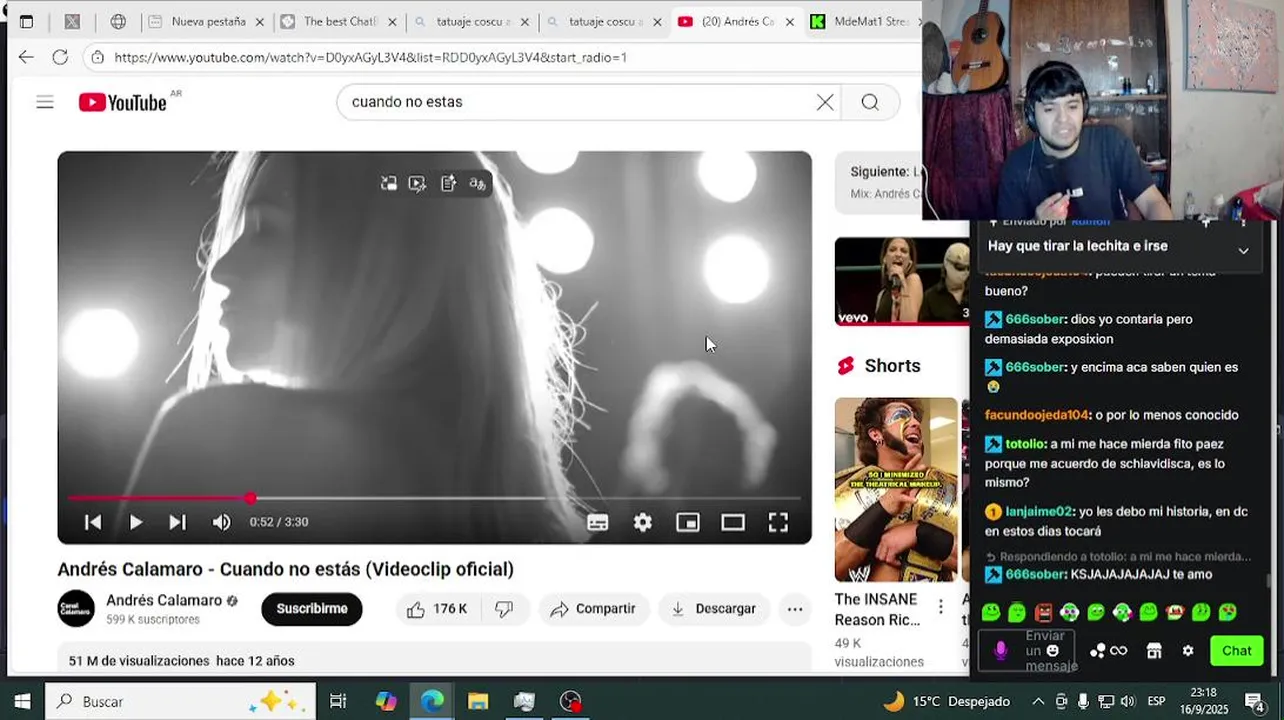Click the first video overlay toolbar icon
Image resolution: width=1284 pixels, height=720 pixels.
[389, 183]
